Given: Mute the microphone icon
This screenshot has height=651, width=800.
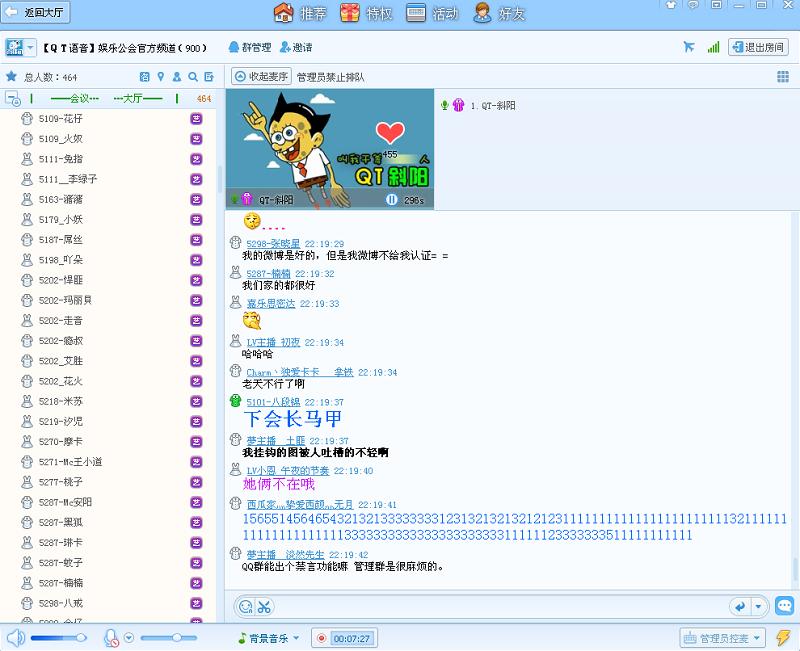Looking at the screenshot, I should 112,637.
